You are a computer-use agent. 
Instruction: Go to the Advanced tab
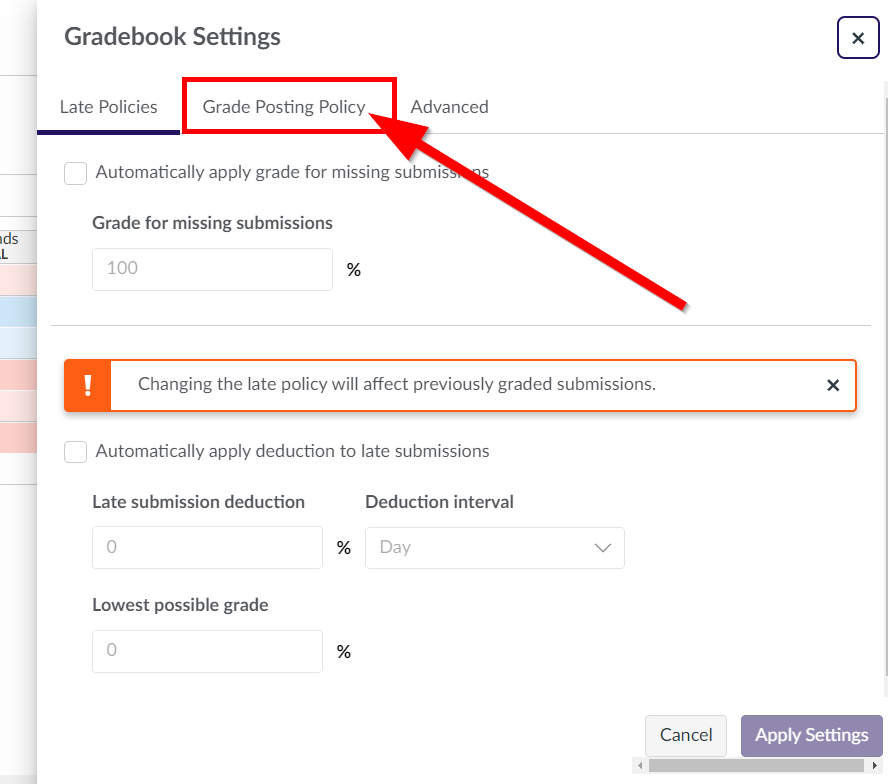pyautogui.click(x=449, y=107)
